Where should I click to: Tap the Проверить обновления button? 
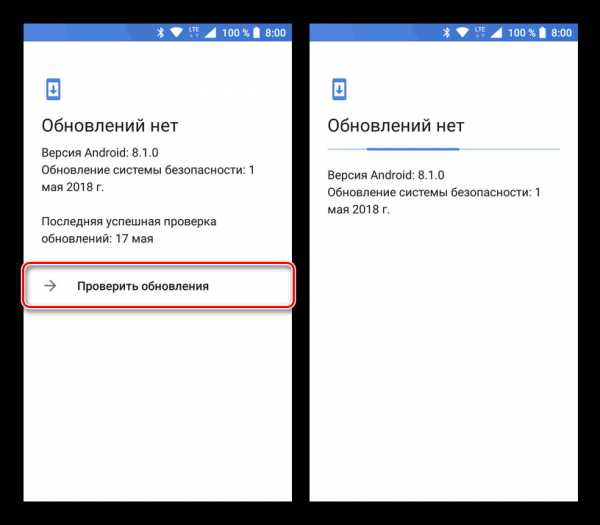(x=158, y=285)
